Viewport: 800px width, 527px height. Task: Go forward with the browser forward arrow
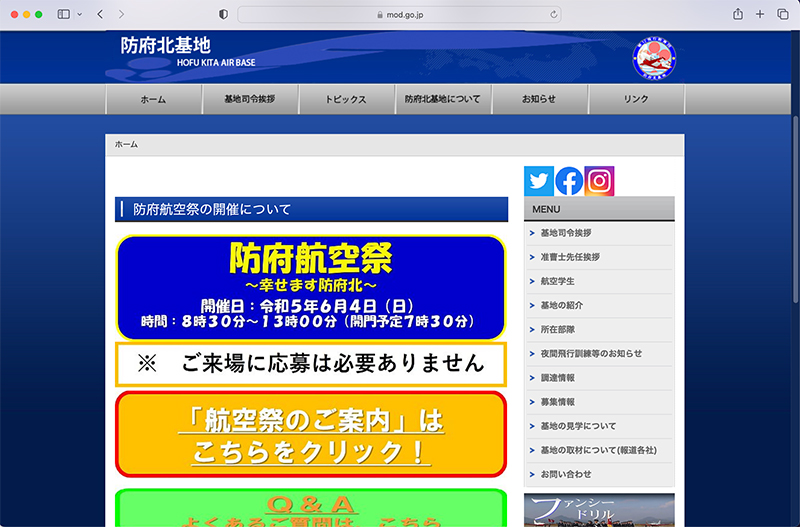pyautogui.click(x=121, y=14)
